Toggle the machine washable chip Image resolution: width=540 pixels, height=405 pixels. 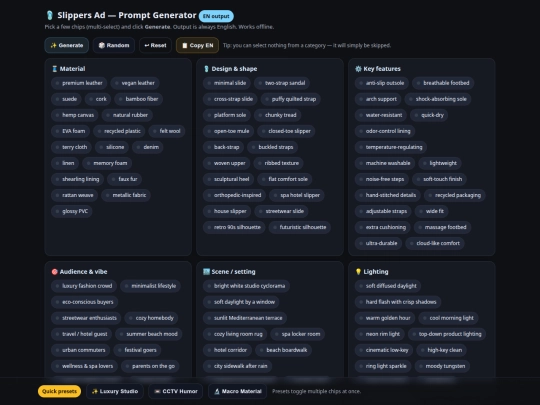tap(385, 163)
